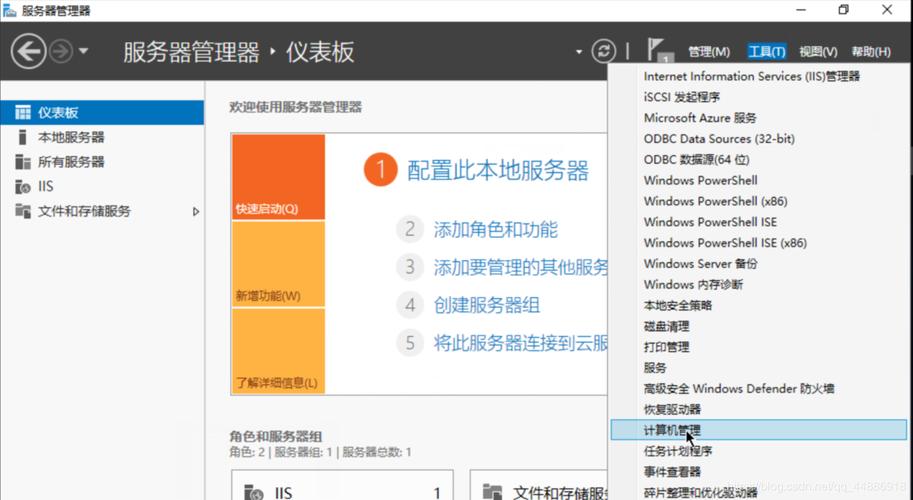Image resolution: width=913 pixels, height=500 pixels.
Task: Select the 了解详细信息(L) tile
Action: 278,351
